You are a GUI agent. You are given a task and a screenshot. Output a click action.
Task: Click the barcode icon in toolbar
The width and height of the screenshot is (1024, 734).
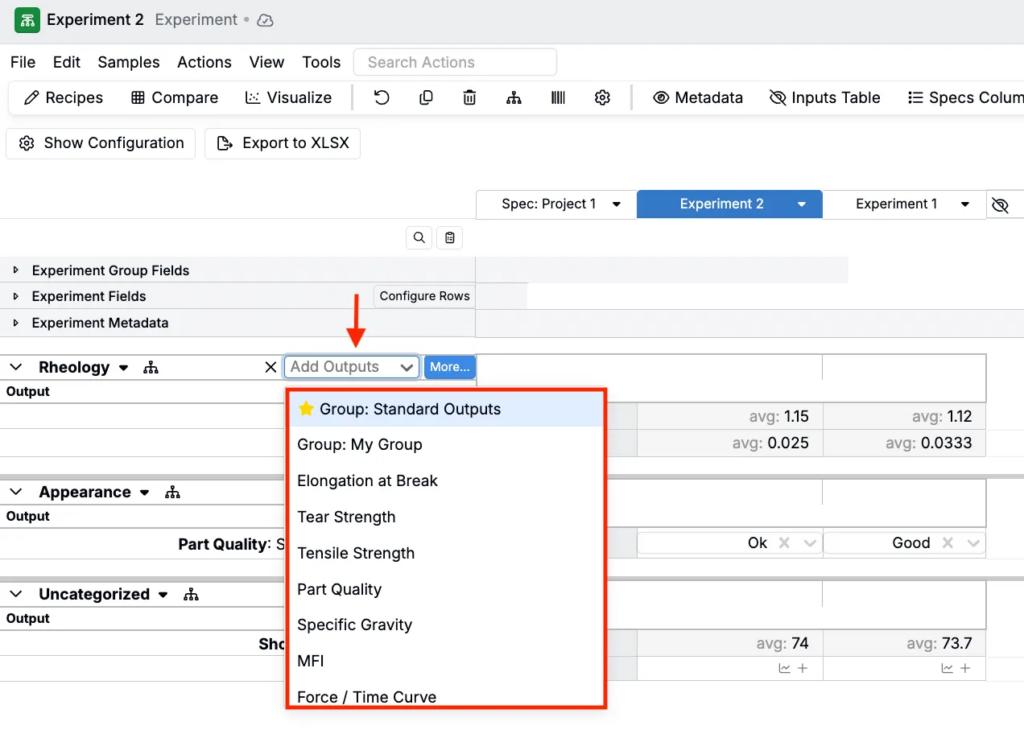pos(558,98)
